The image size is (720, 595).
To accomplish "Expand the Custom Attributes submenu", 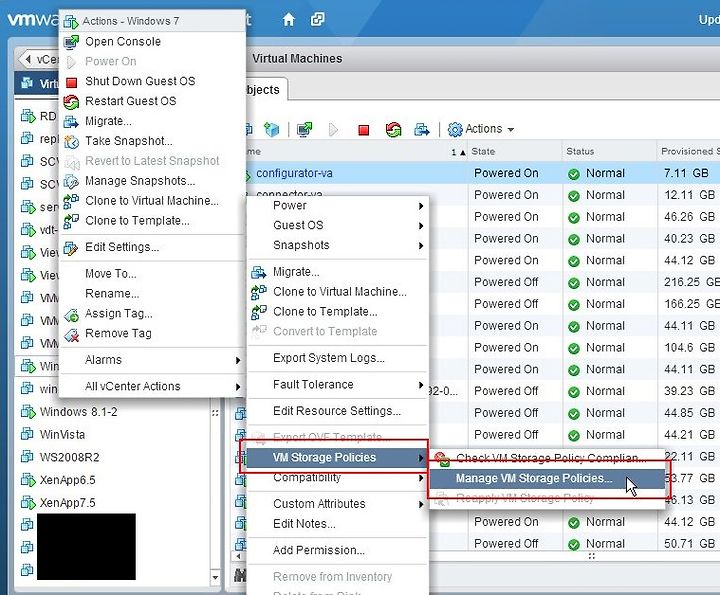I will (x=338, y=504).
